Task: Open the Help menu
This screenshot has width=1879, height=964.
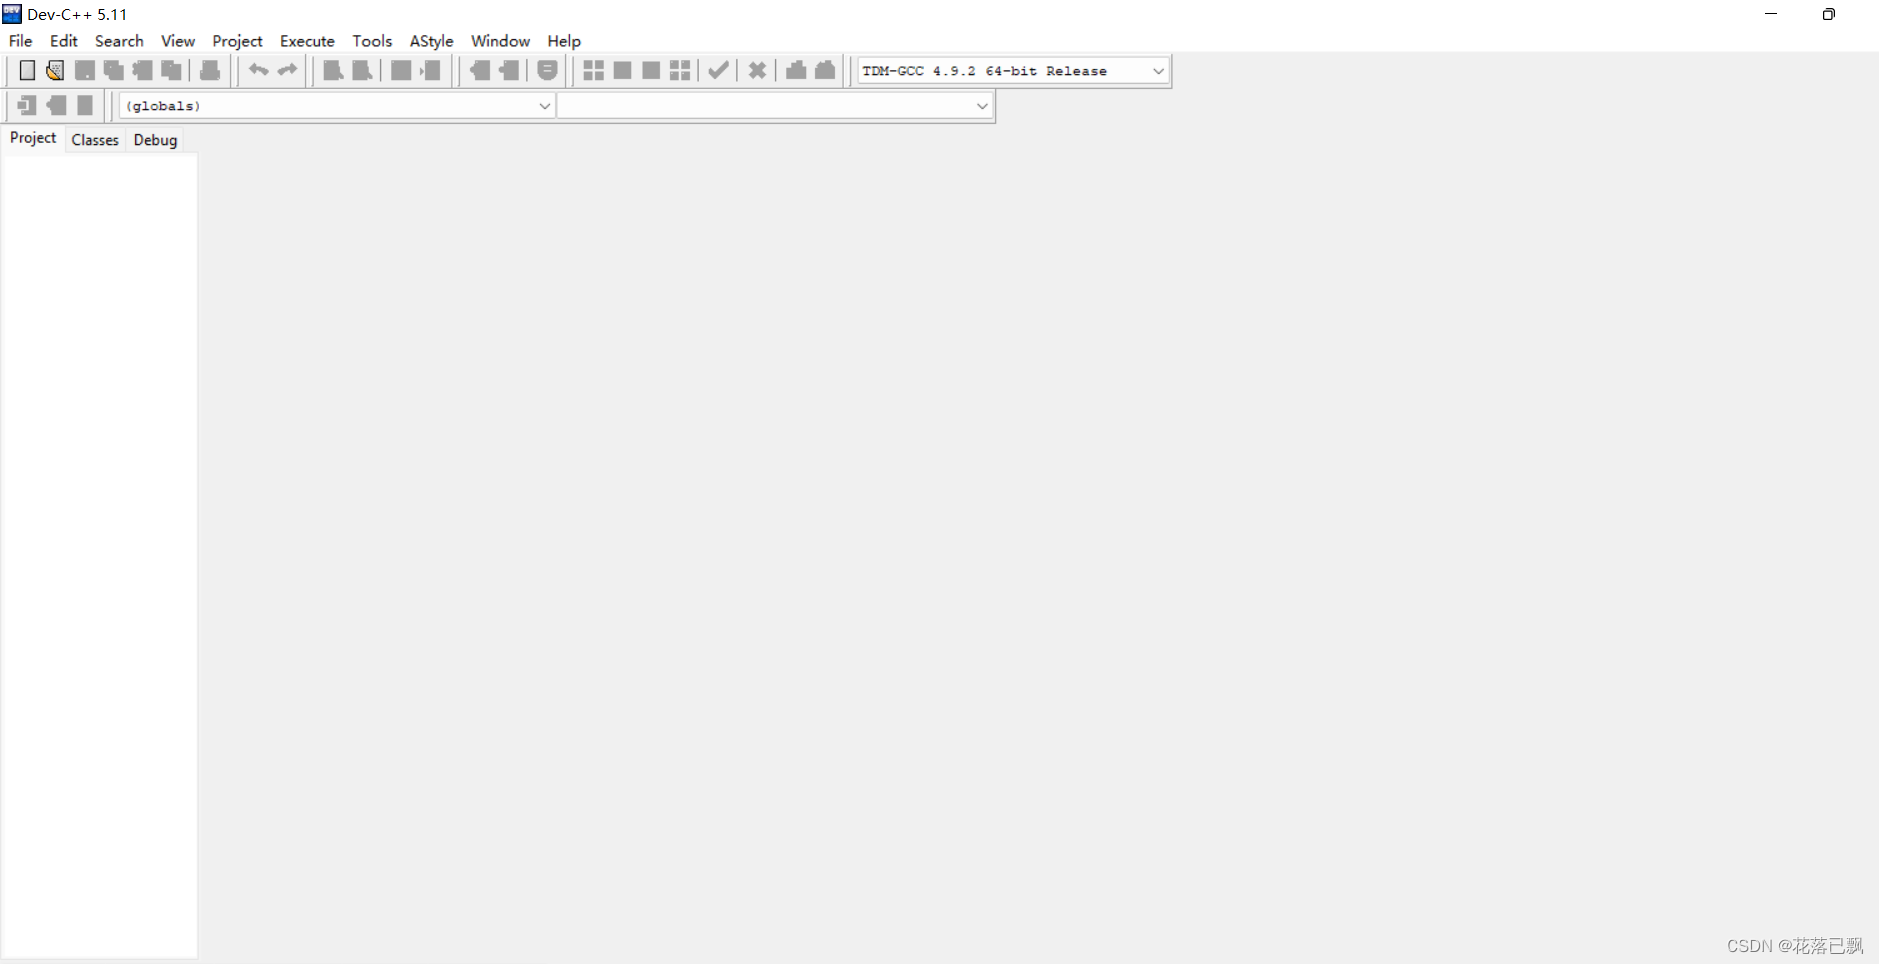Action: coord(564,41)
